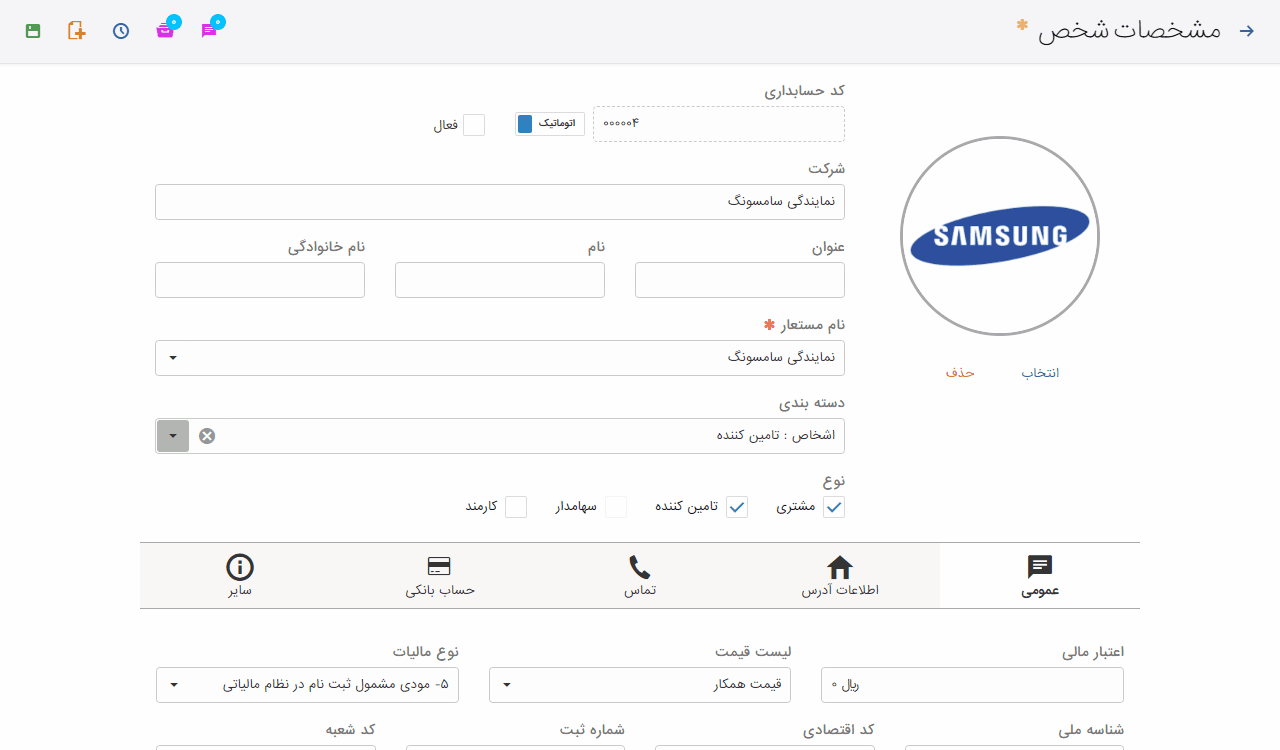This screenshot has width=1280, height=750.
Task: Open the دسته بندی dropdown button
Action: 173,436
